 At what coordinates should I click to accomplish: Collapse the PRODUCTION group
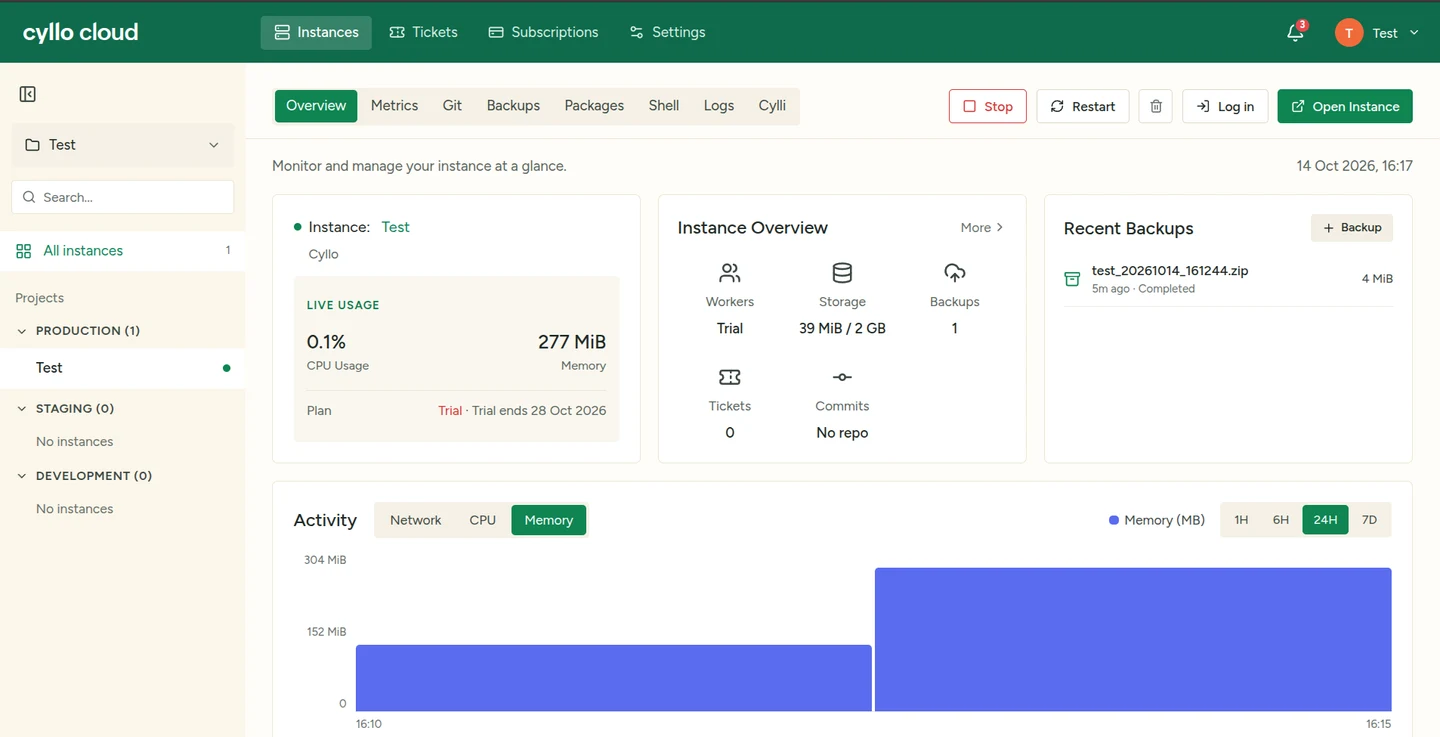[x=22, y=331]
